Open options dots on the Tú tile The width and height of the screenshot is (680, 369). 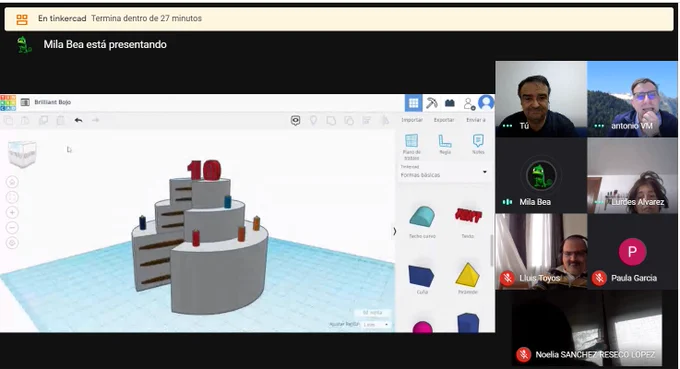click(x=507, y=126)
